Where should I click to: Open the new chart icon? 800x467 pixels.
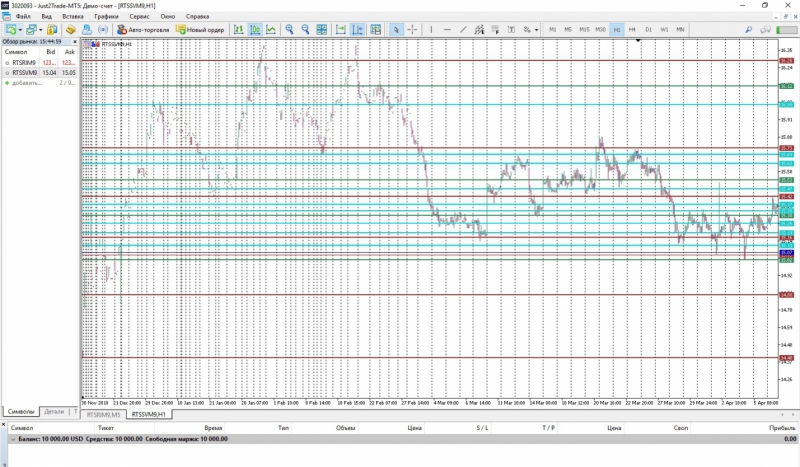point(11,30)
